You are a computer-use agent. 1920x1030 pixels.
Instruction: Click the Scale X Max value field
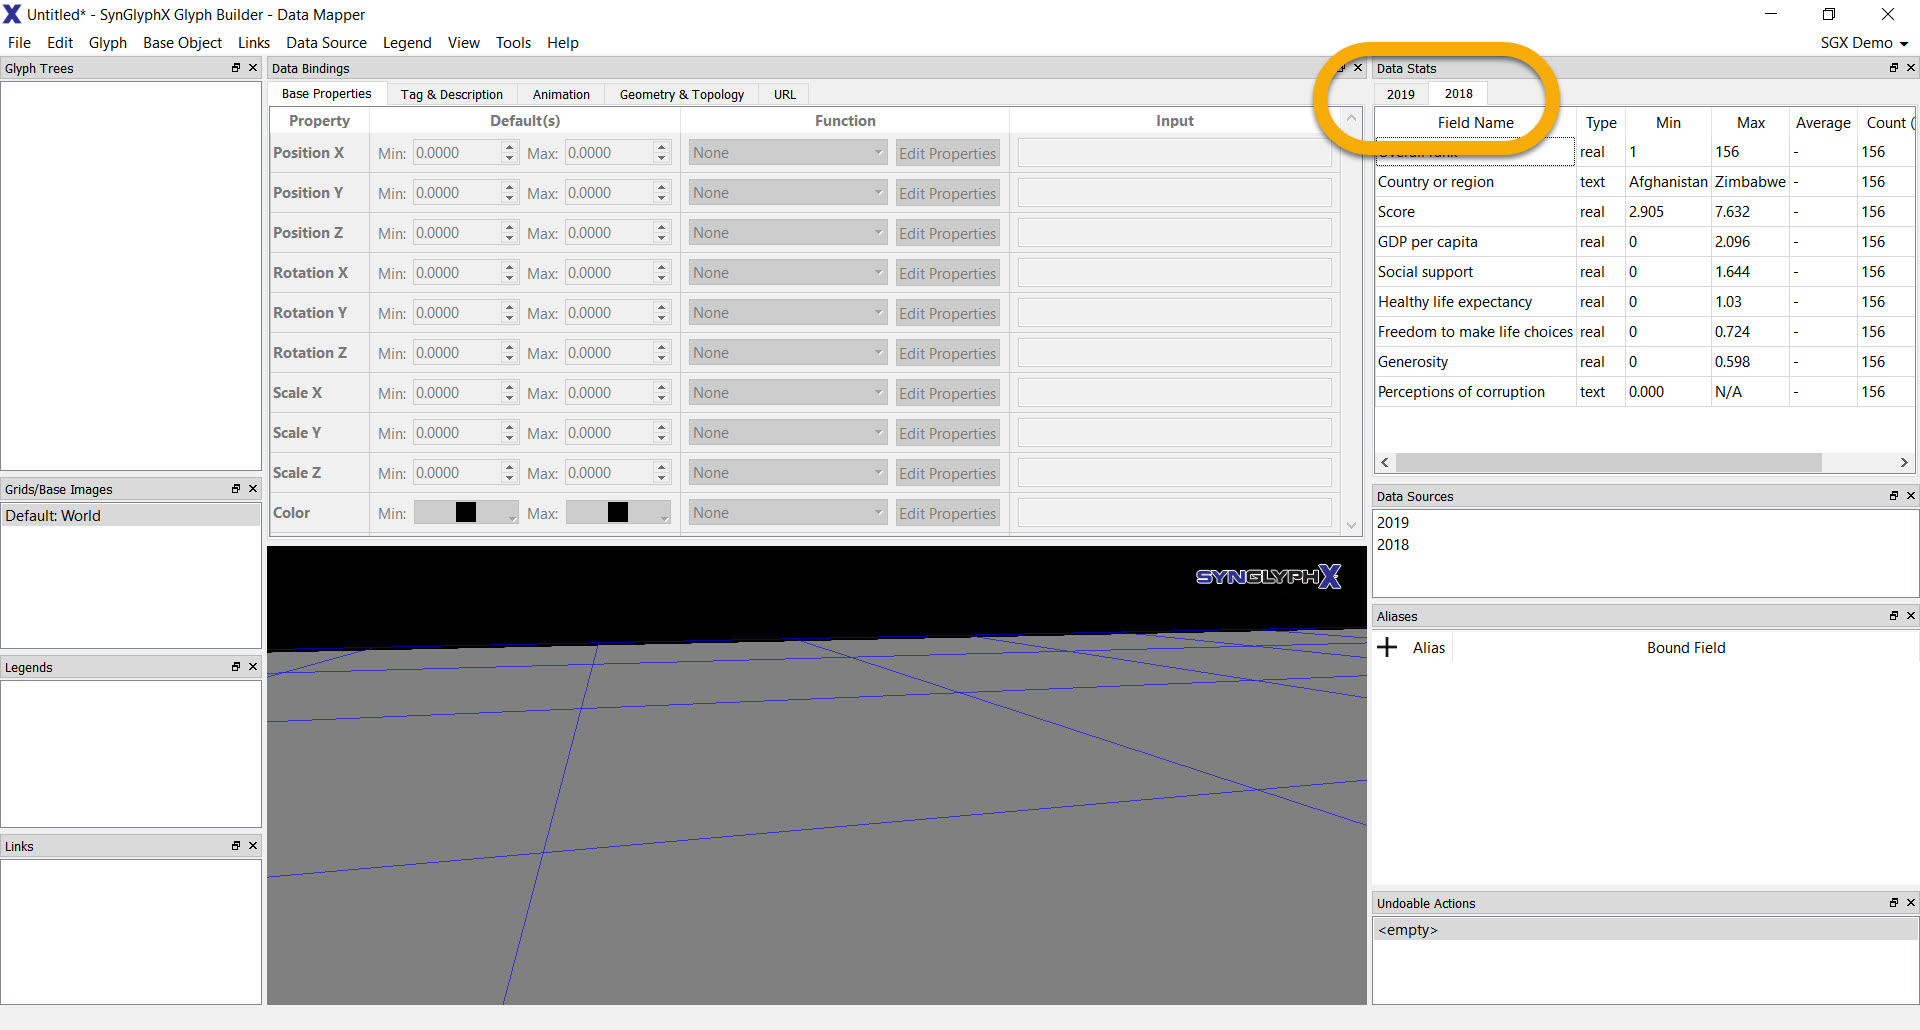[609, 393]
